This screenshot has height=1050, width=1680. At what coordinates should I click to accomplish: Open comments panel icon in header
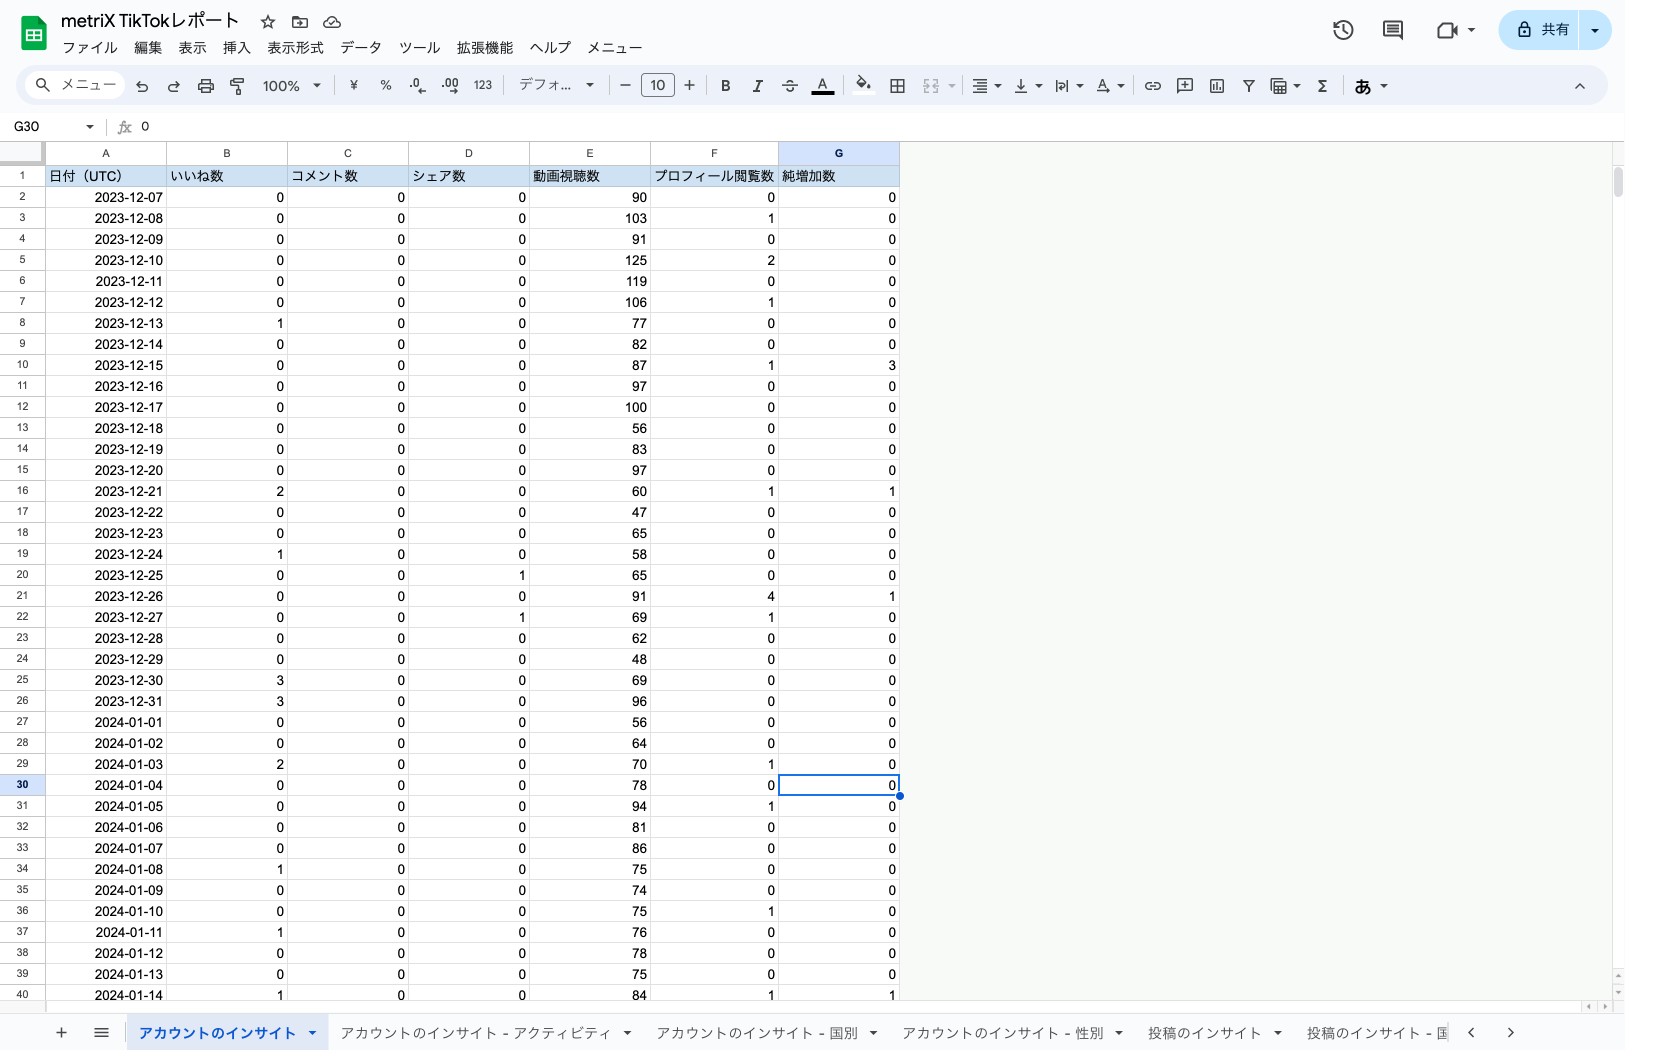point(1393,30)
